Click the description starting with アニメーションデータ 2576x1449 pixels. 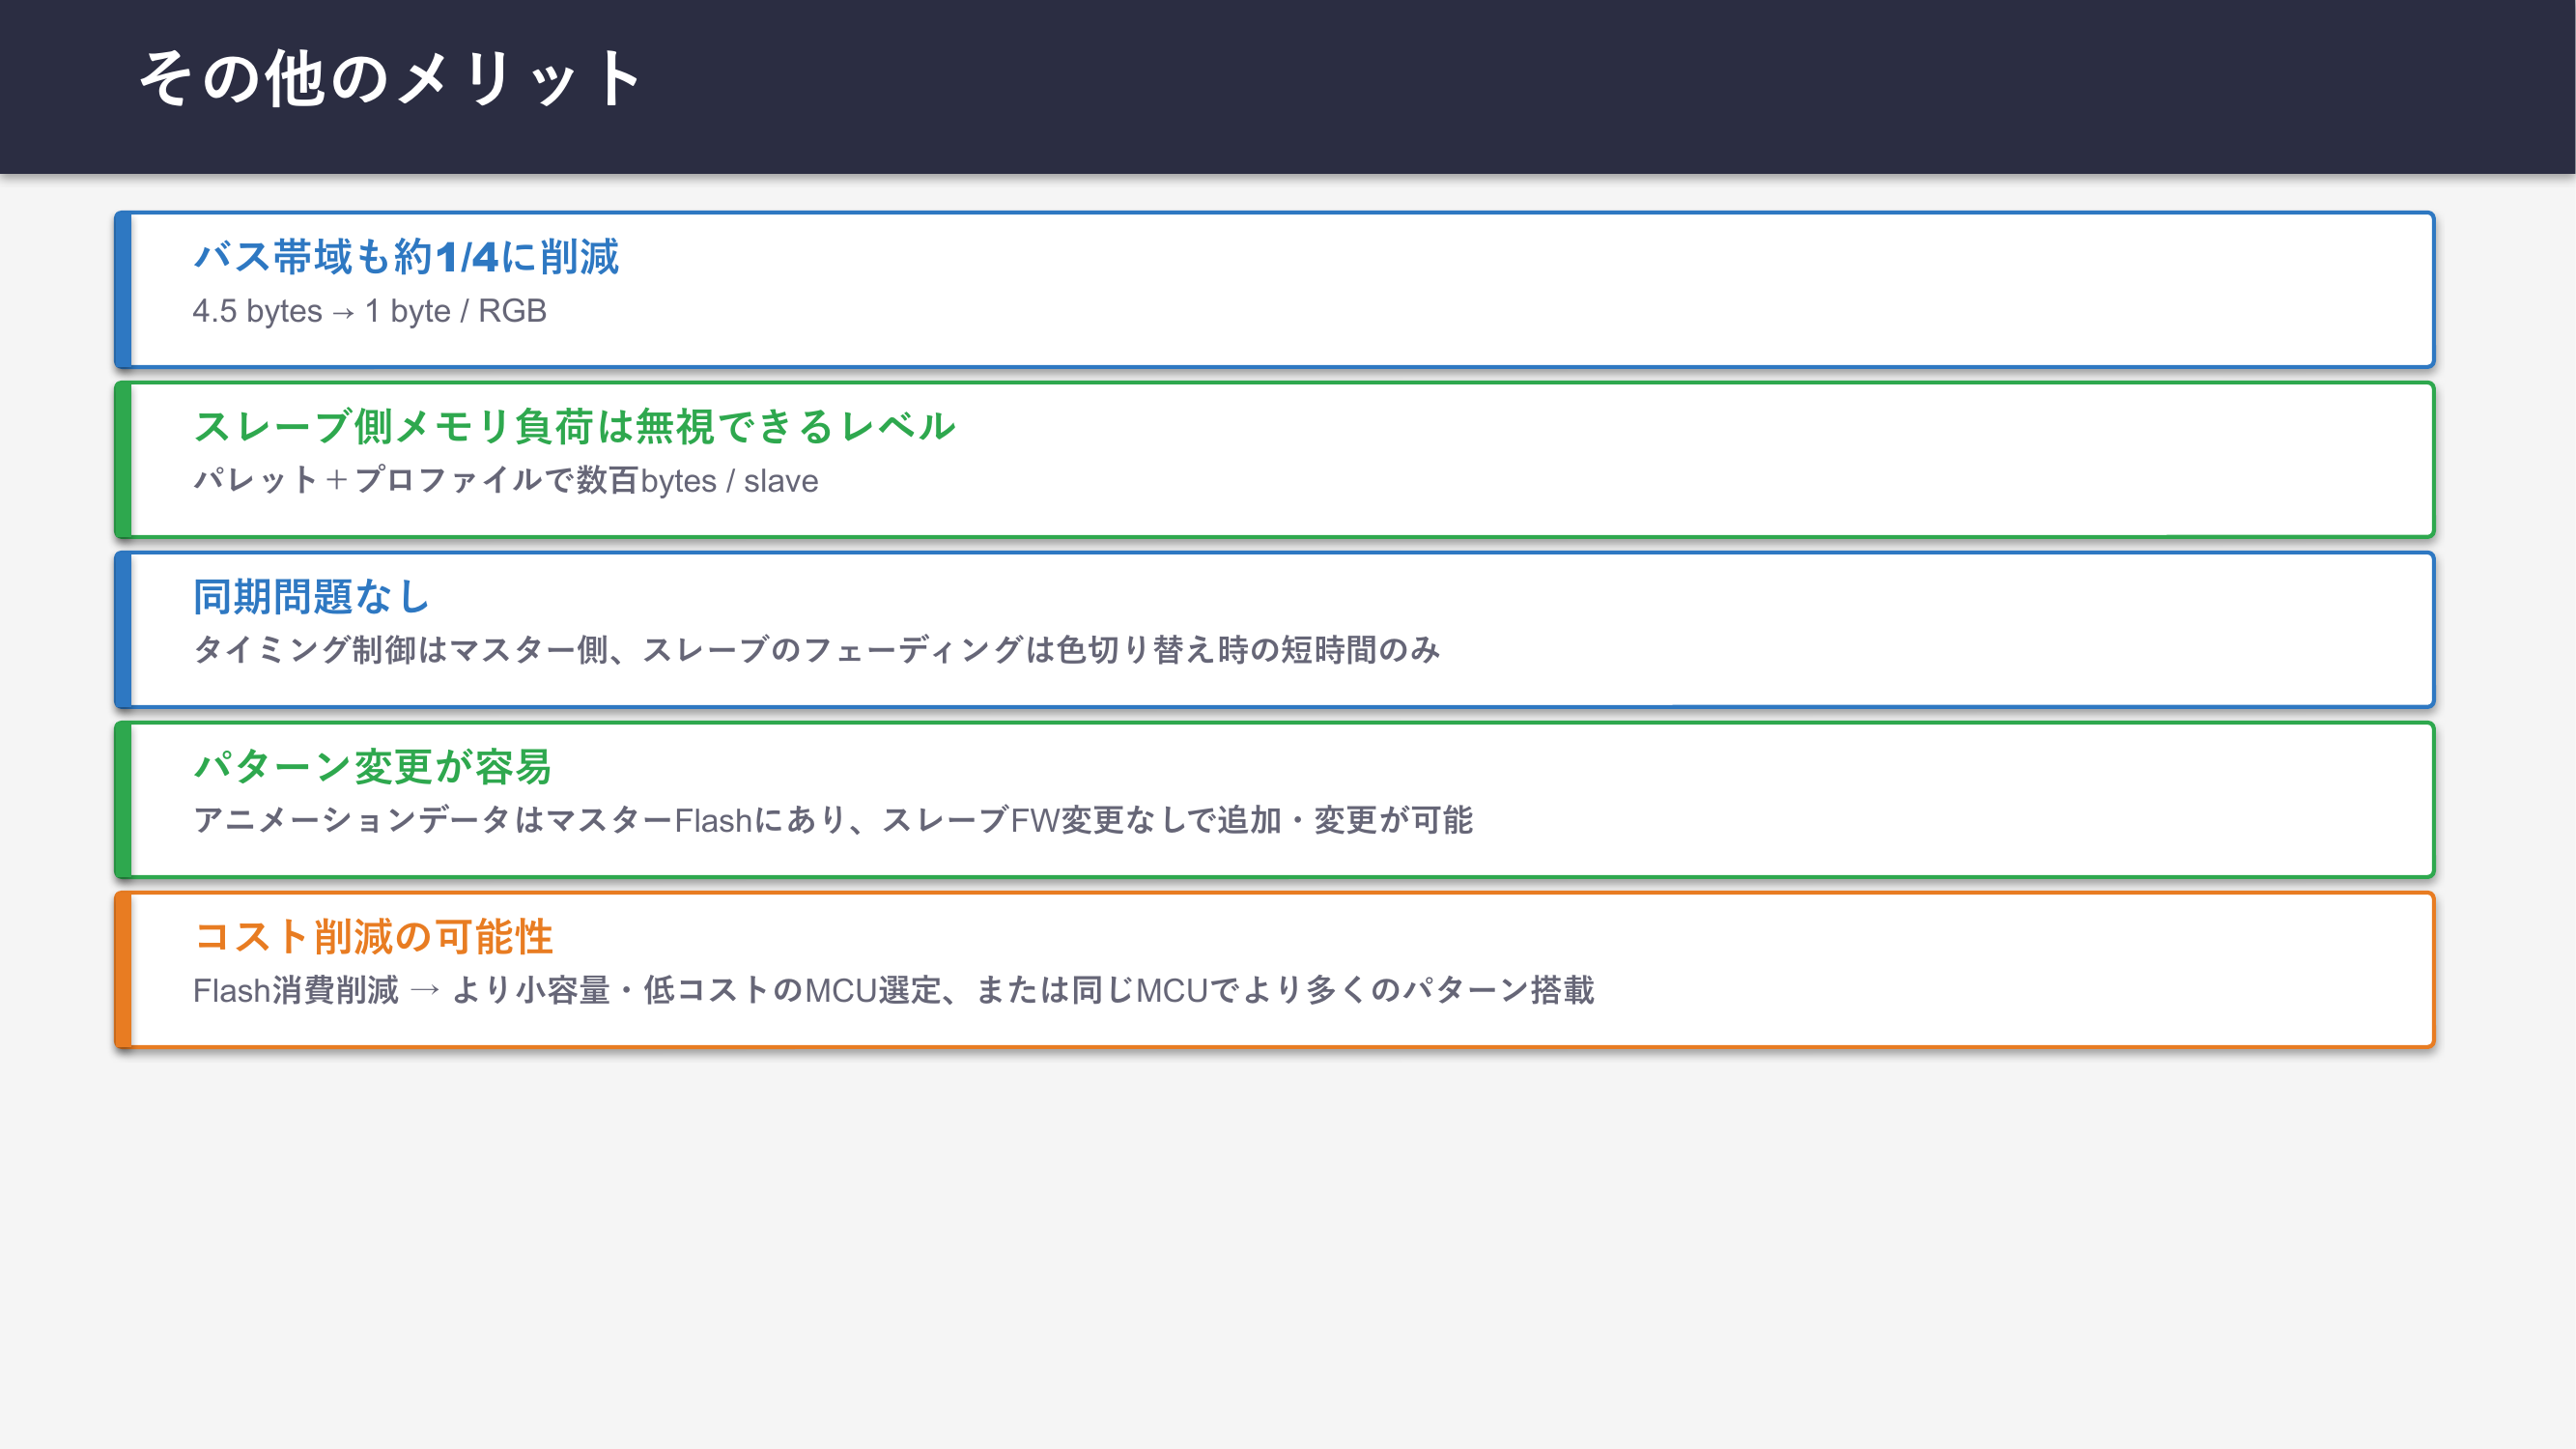coord(832,820)
